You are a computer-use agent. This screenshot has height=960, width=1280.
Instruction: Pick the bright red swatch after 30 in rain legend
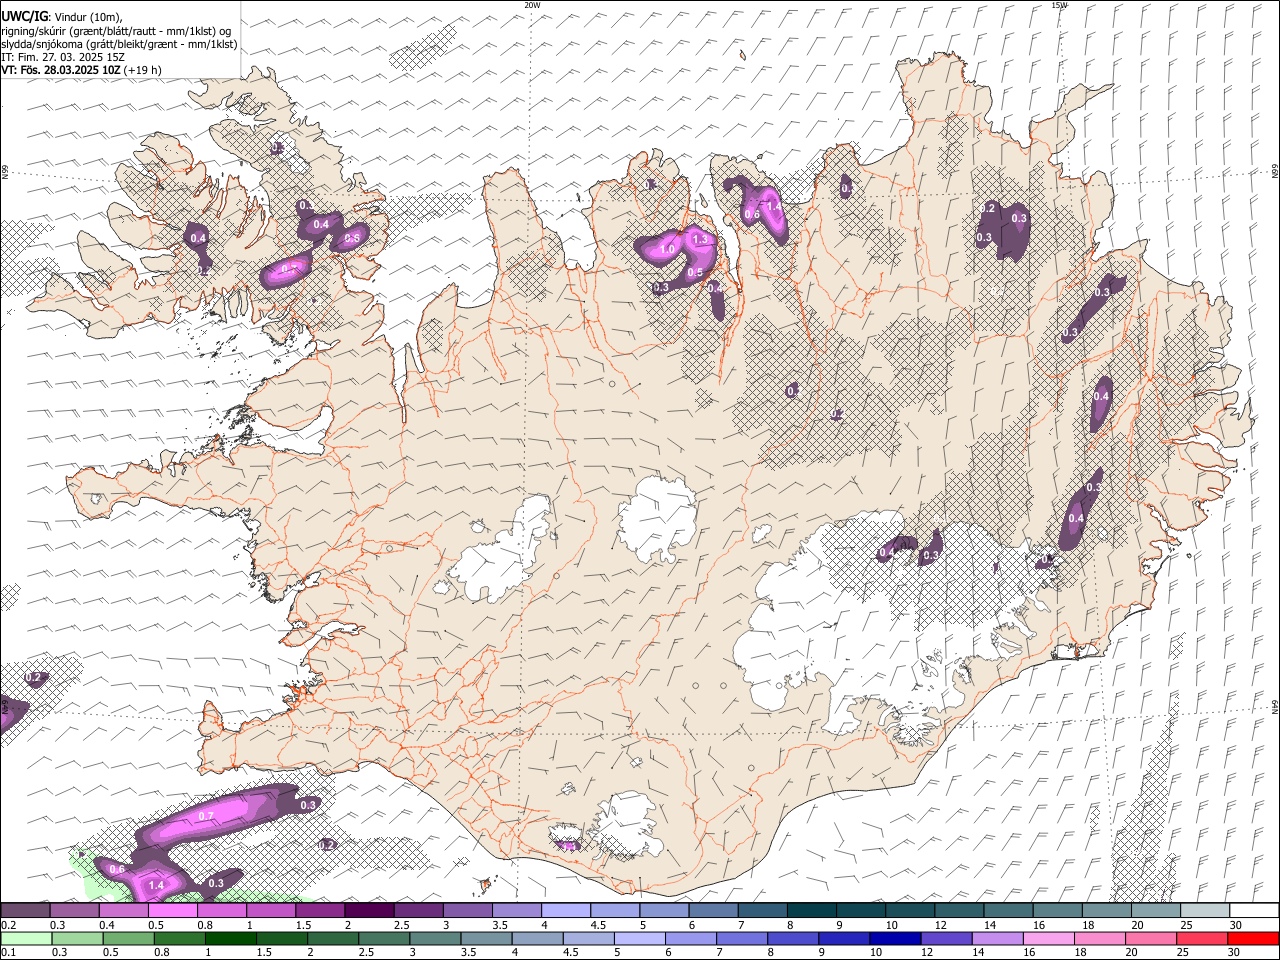click(1253, 938)
